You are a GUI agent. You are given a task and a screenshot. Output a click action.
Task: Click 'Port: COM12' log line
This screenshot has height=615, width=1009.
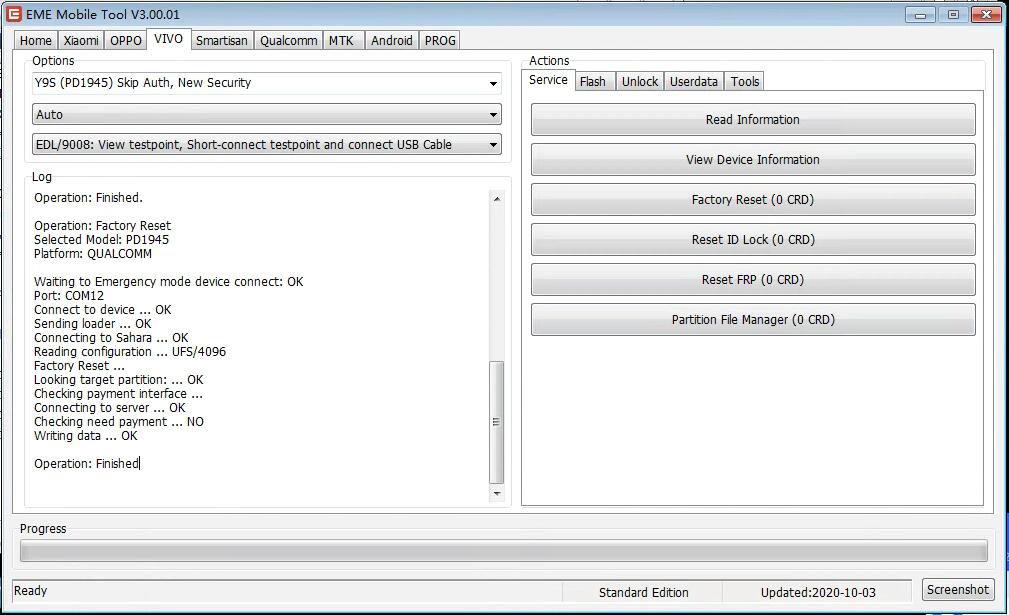[x=69, y=296]
